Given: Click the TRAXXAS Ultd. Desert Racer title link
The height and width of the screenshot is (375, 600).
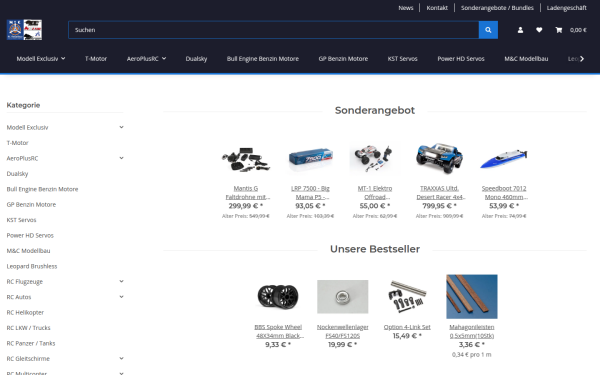Looking at the screenshot, I should coord(440,192).
